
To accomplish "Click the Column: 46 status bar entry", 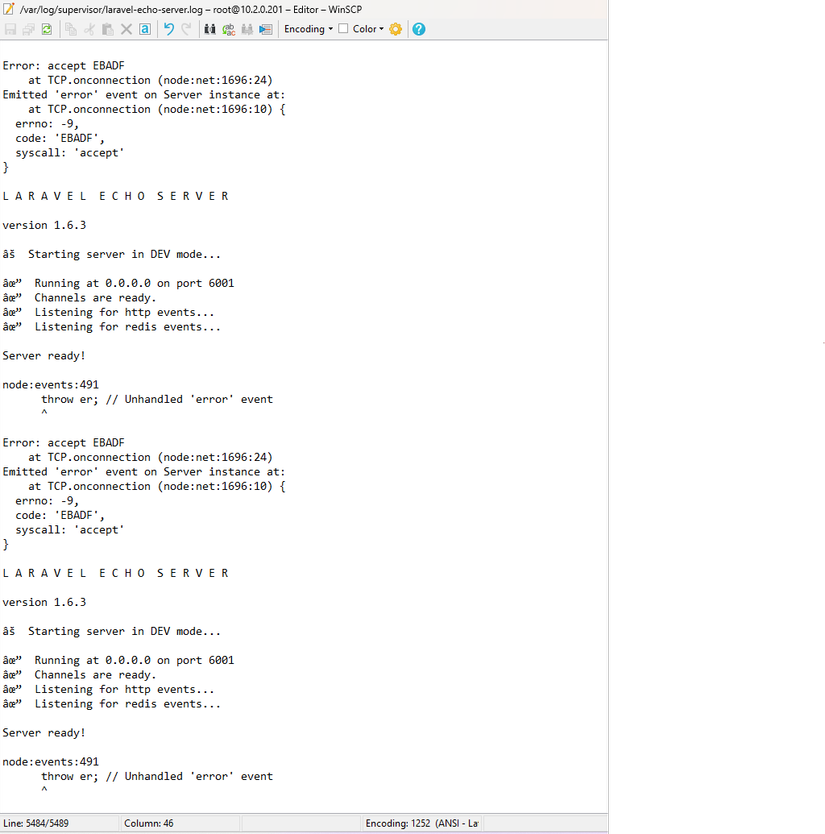I will [x=149, y=823].
